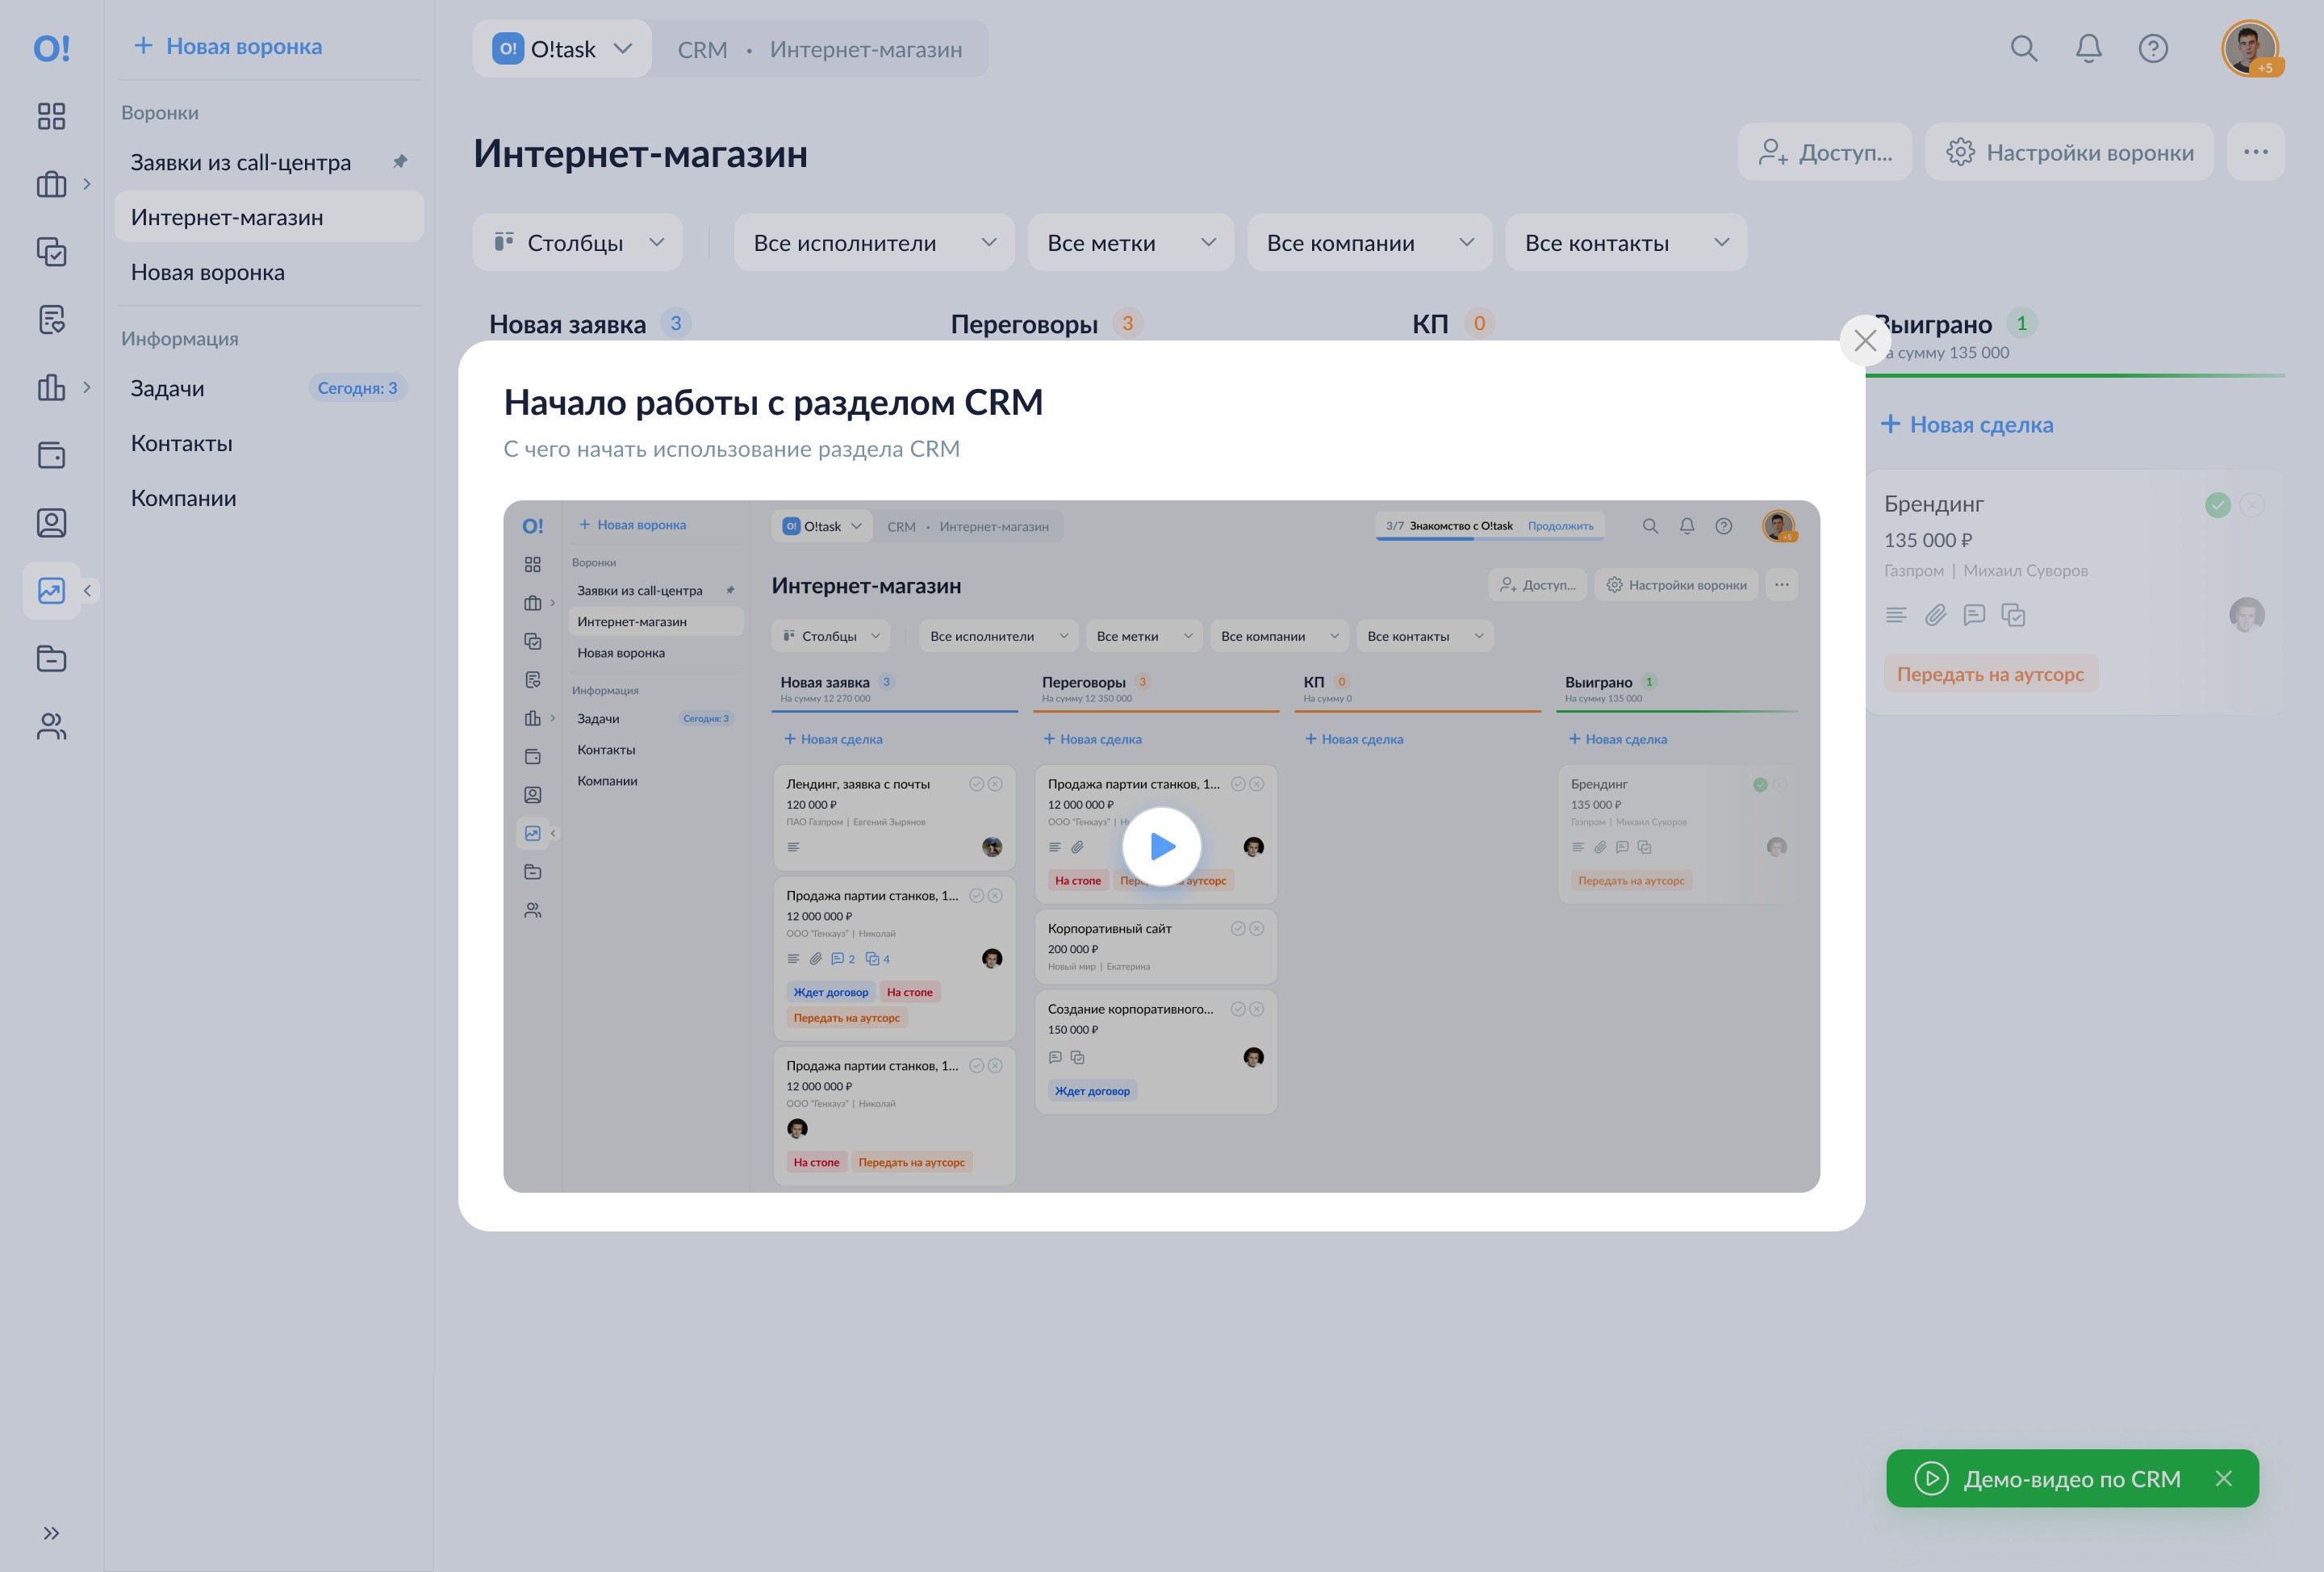Viewport: 2324px width, 1572px height.
Task: Open the company buildings icon in left rail
Action: [51, 387]
